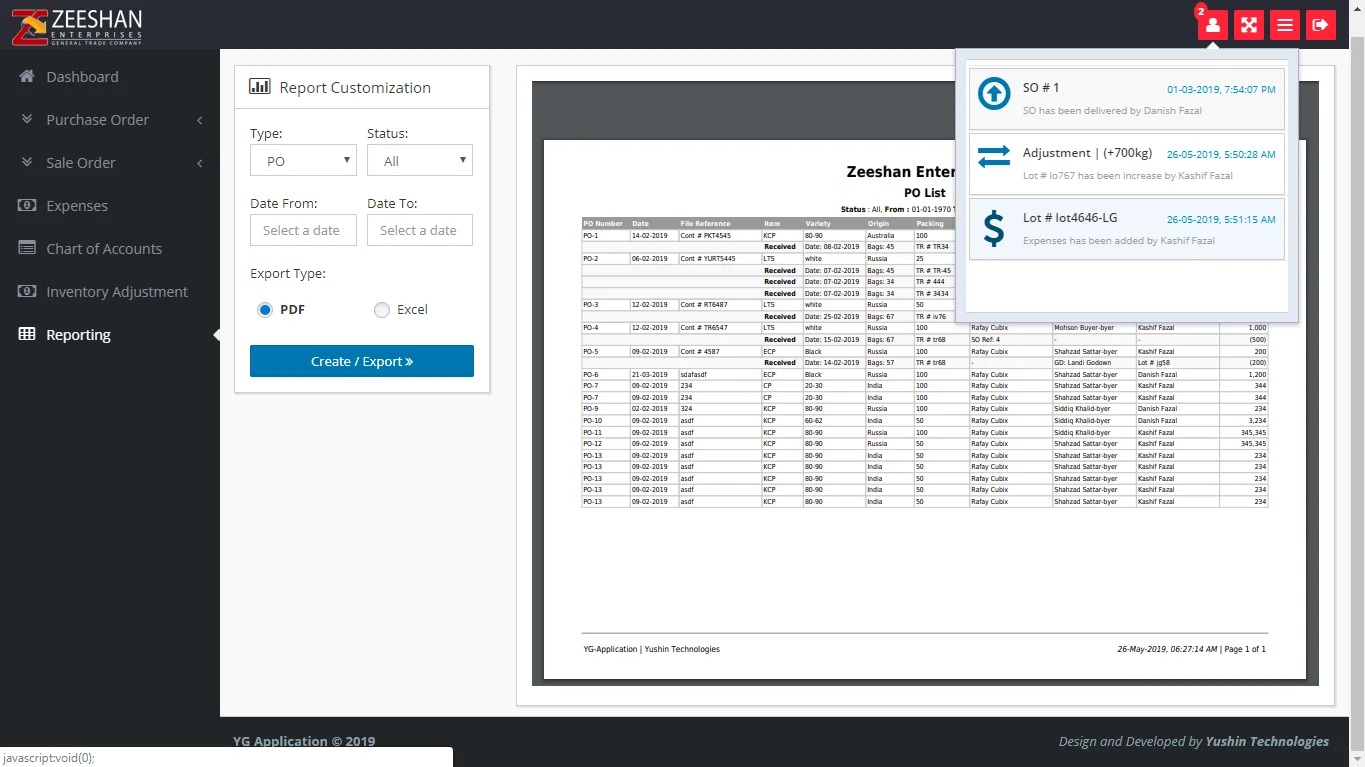Expand the Sale Order submenu
This screenshot has width=1365, height=767.
pos(110,163)
